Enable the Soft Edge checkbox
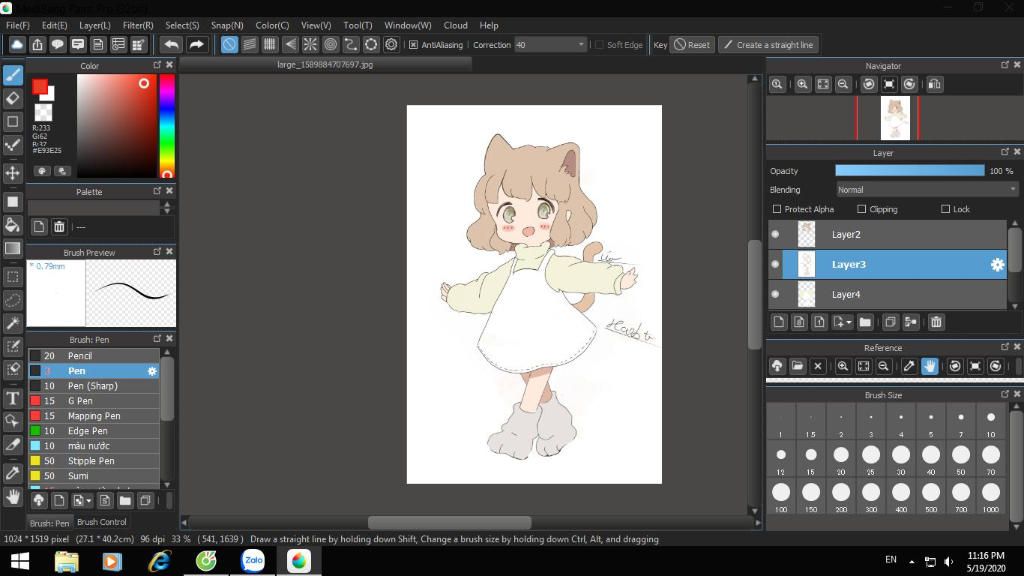The width and height of the screenshot is (1024, 576). coord(599,45)
